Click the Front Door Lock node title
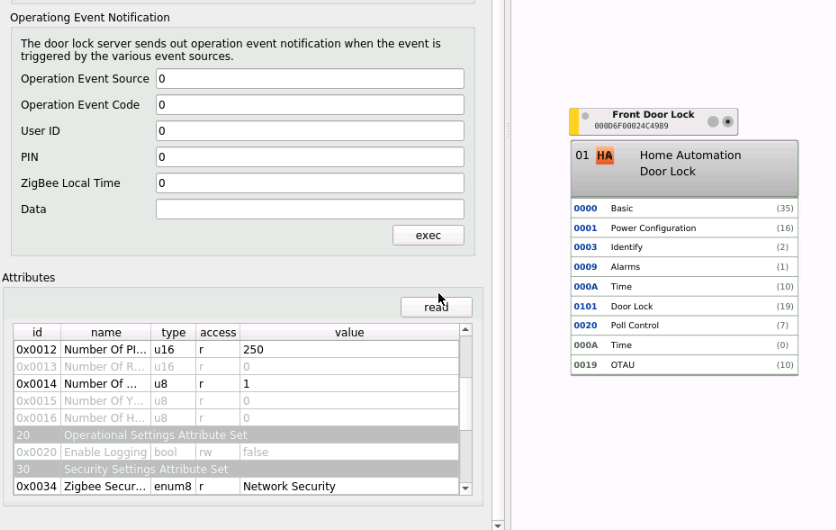Viewport: 836px width, 530px height. [x=653, y=115]
